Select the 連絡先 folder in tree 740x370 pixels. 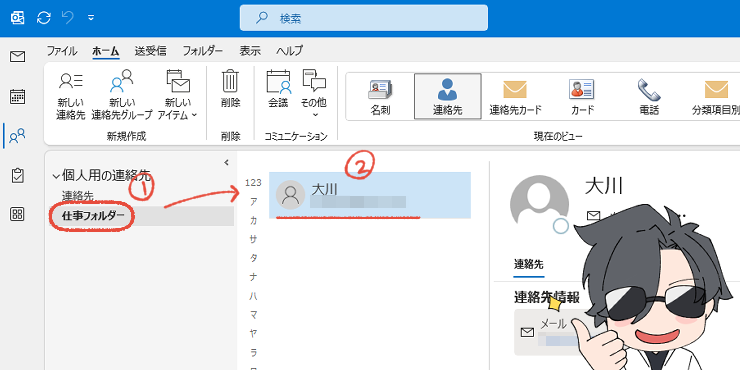coord(78,195)
